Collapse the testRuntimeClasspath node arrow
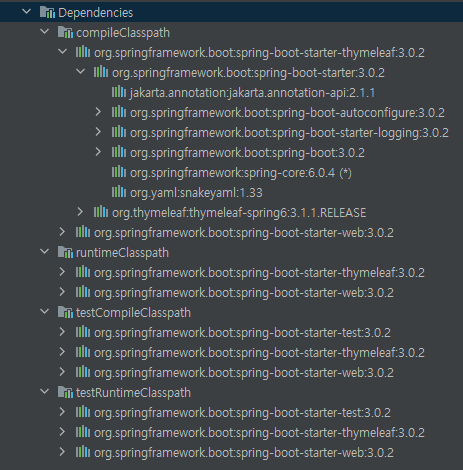Screen dimensions: 463x470 click(x=44, y=392)
